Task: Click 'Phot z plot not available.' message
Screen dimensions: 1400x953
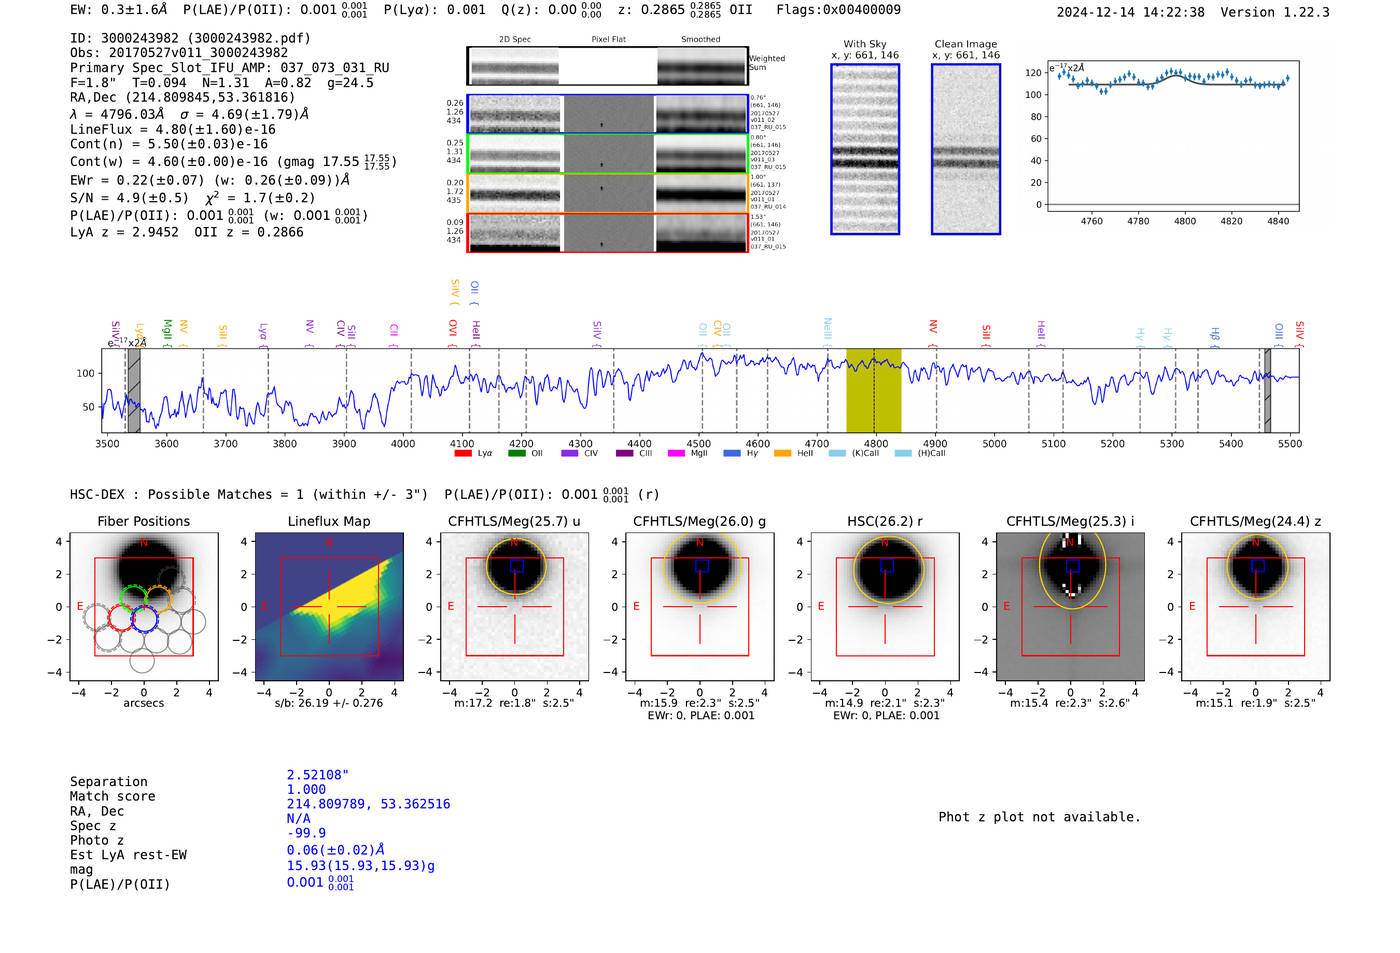Action: pos(1039,817)
